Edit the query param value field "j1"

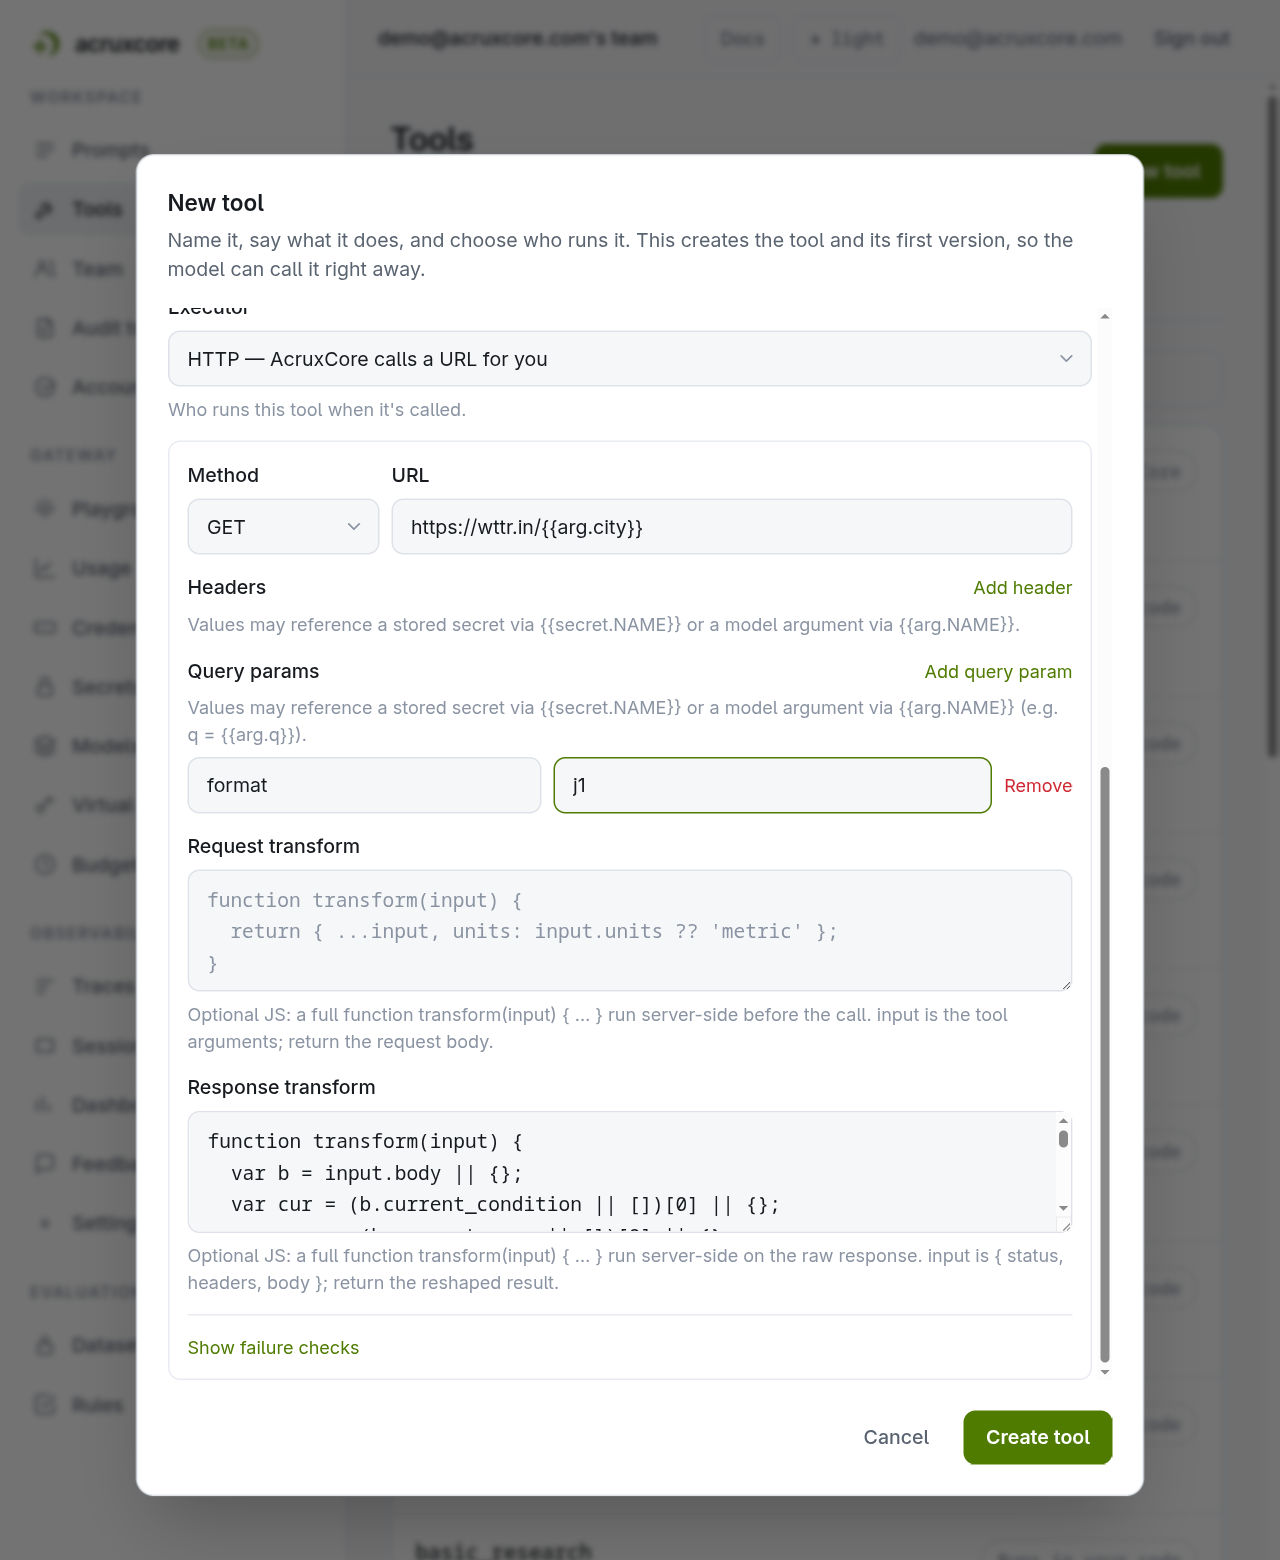click(772, 785)
